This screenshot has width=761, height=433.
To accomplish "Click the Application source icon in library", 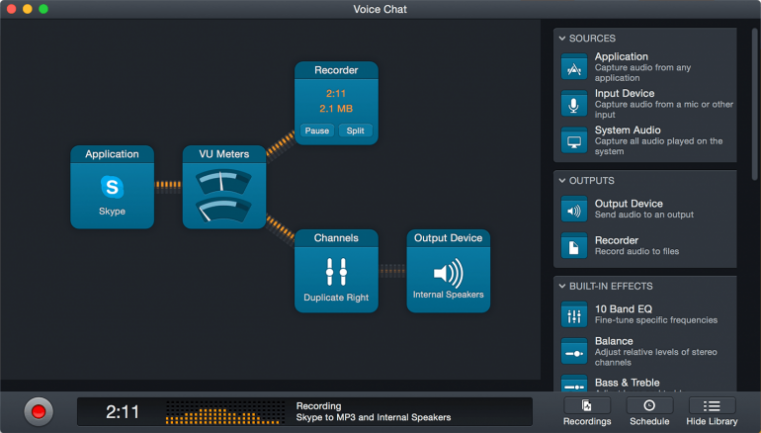I will pyautogui.click(x=574, y=67).
